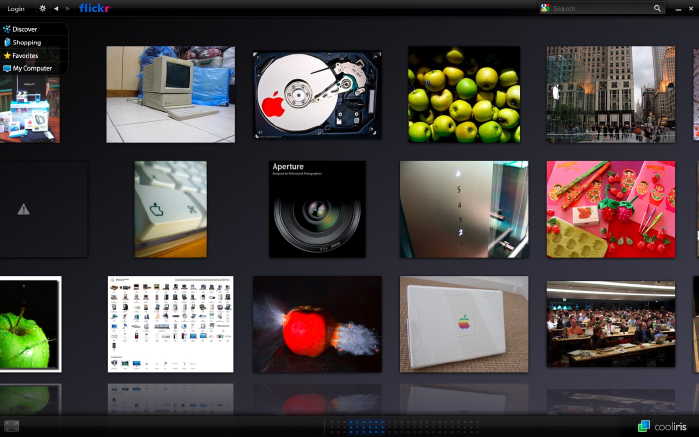This screenshot has height=437, width=699.
Task: Click the bottom-left fullscreen toggle icon
Action: (x=12, y=426)
